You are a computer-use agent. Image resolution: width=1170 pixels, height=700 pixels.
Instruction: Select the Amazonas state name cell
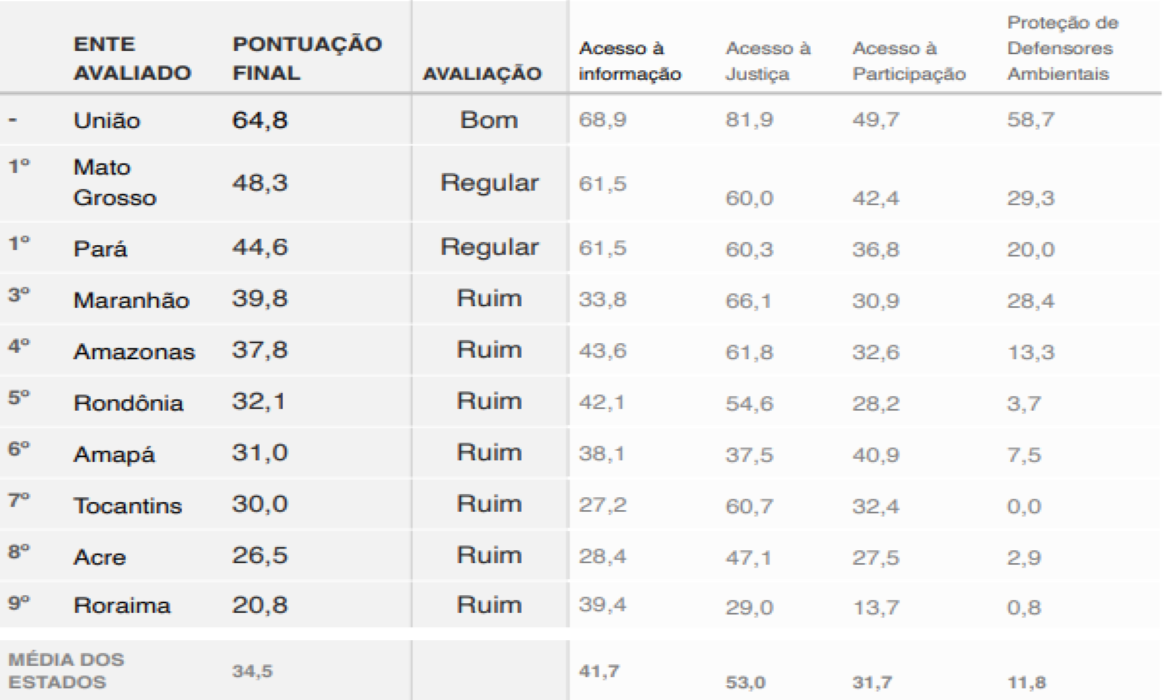coord(125,350)
